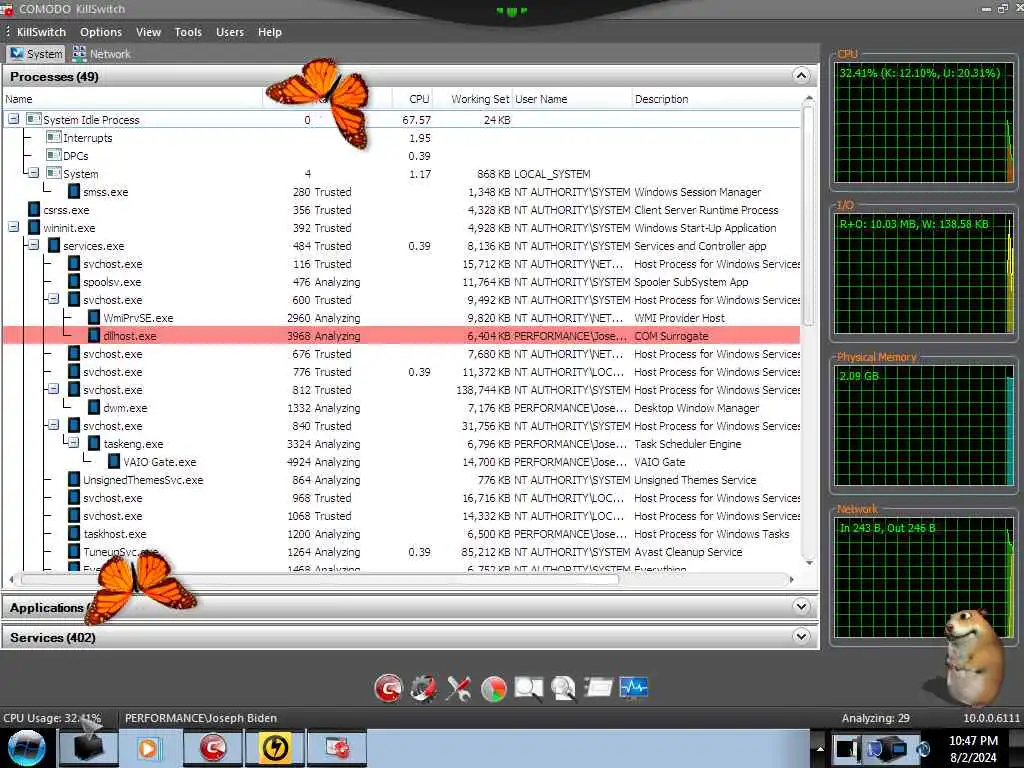Click the magnifier over window toolbar icon
Image resolution: width=1024 pixels, height=768 pixels.
529,688
